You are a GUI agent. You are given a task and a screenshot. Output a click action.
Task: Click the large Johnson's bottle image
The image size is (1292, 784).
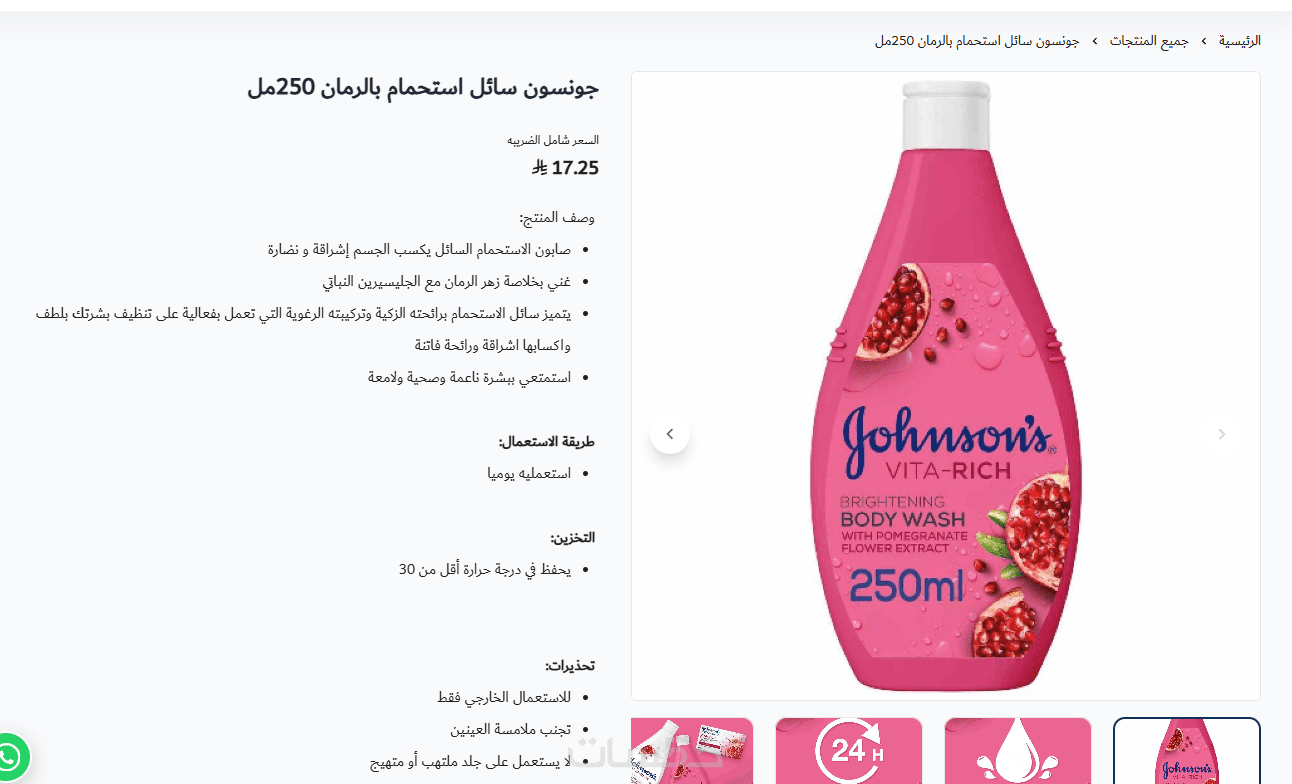coord(946,386)
